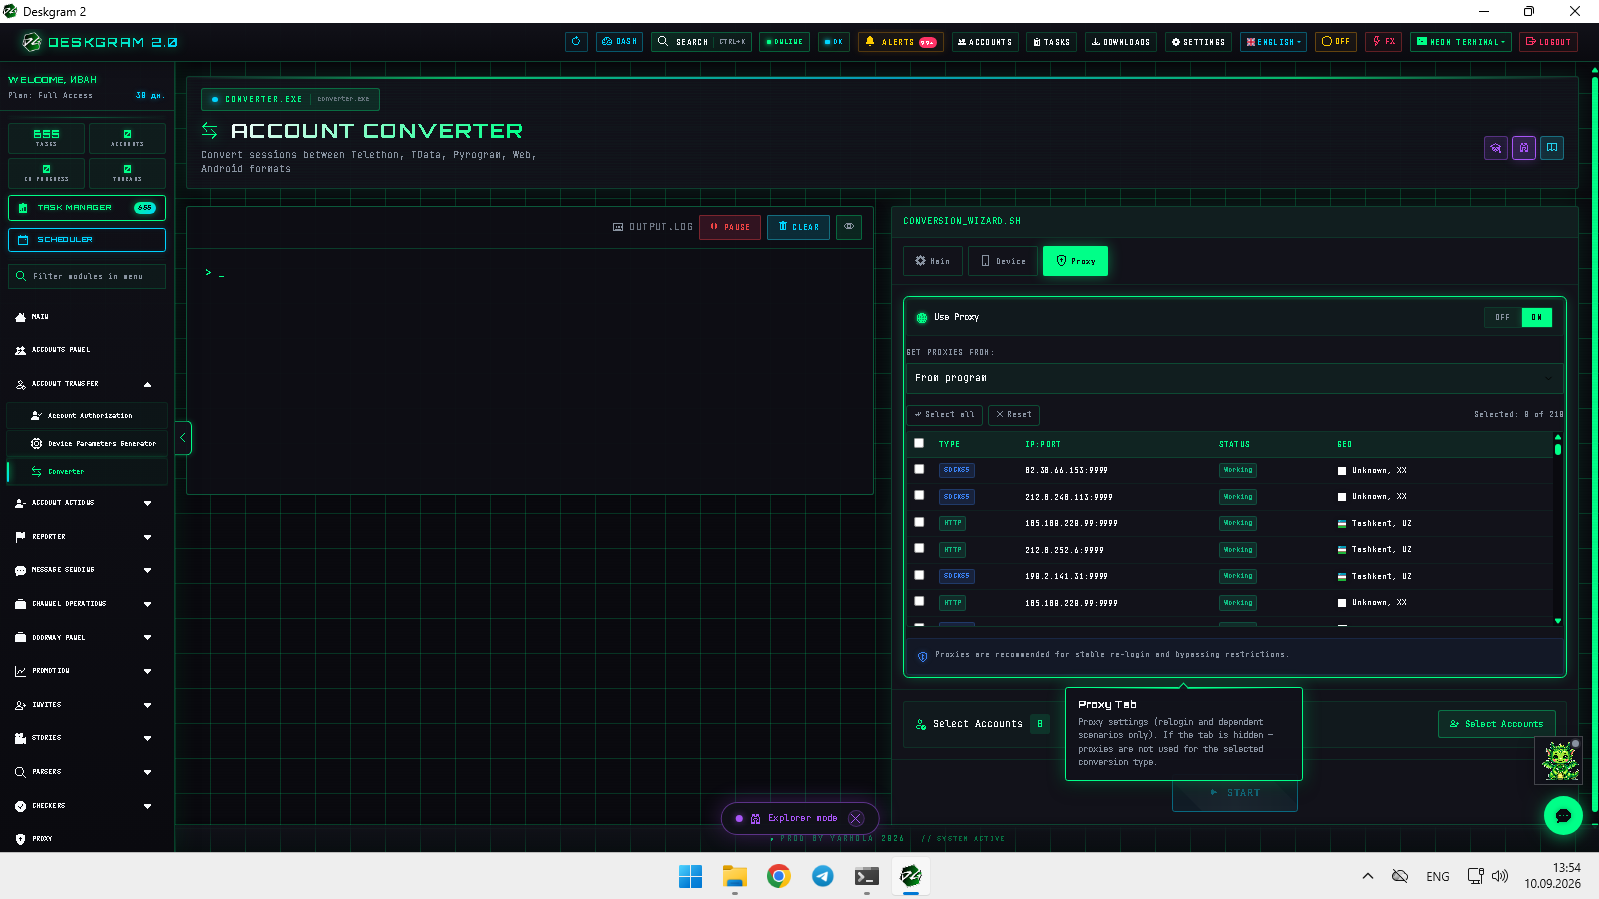Check the proxy 198.2.141.31:9999 row
The height and width of the screenshot is (899, 1599).
[919, 575]
